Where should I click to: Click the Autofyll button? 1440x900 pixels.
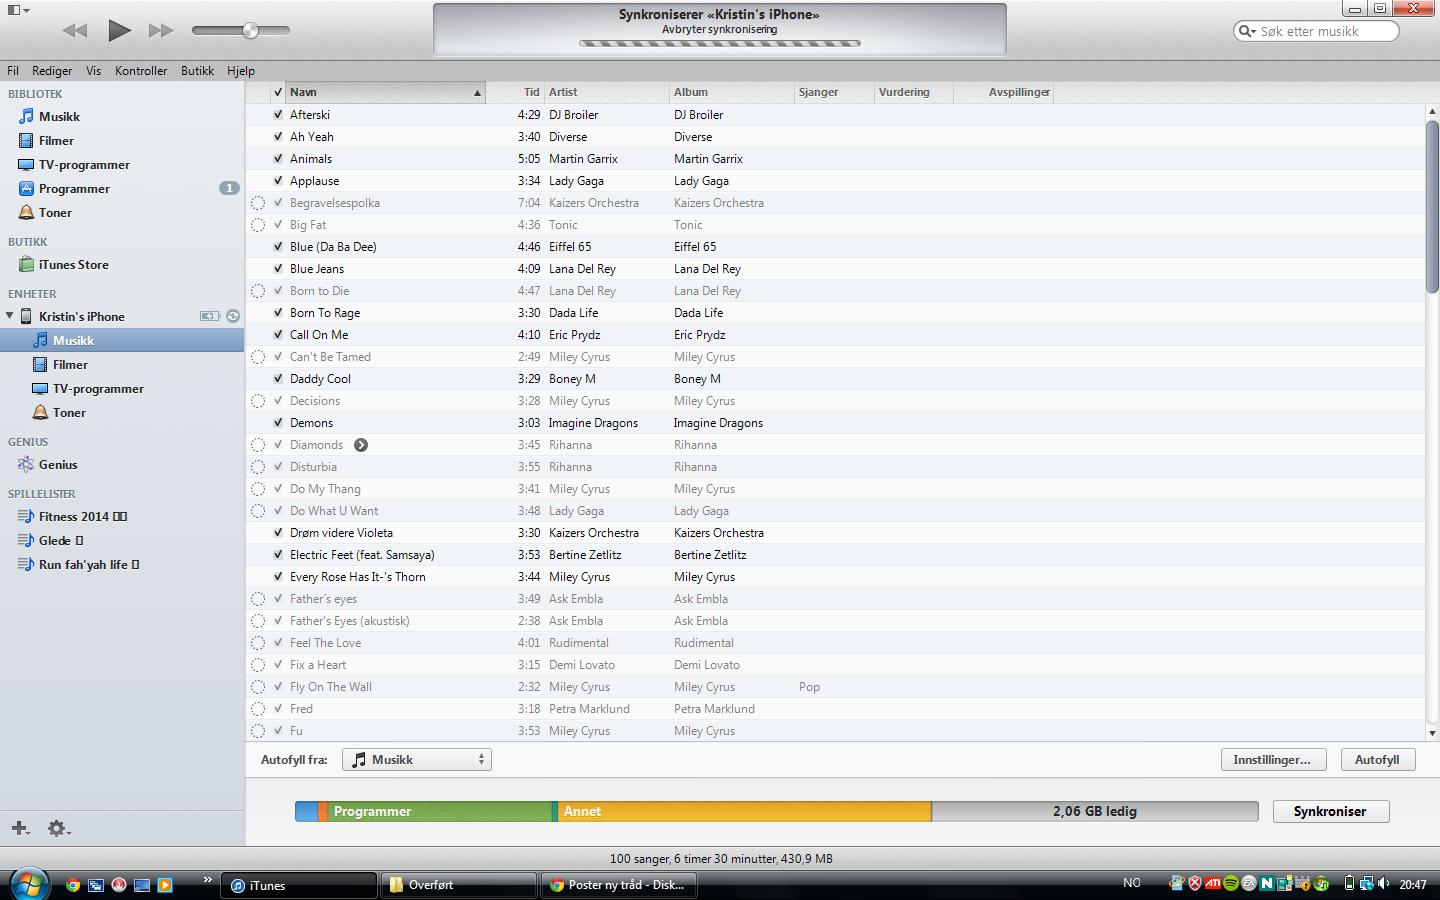[x=1377, y=760]
